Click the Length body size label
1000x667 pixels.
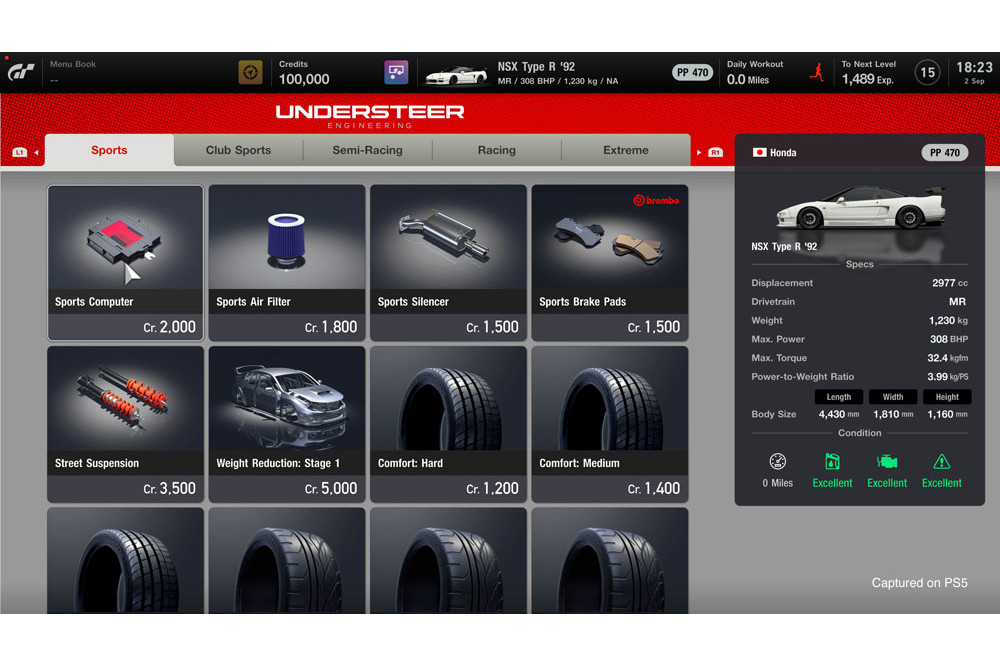click(x=839, y=397)
